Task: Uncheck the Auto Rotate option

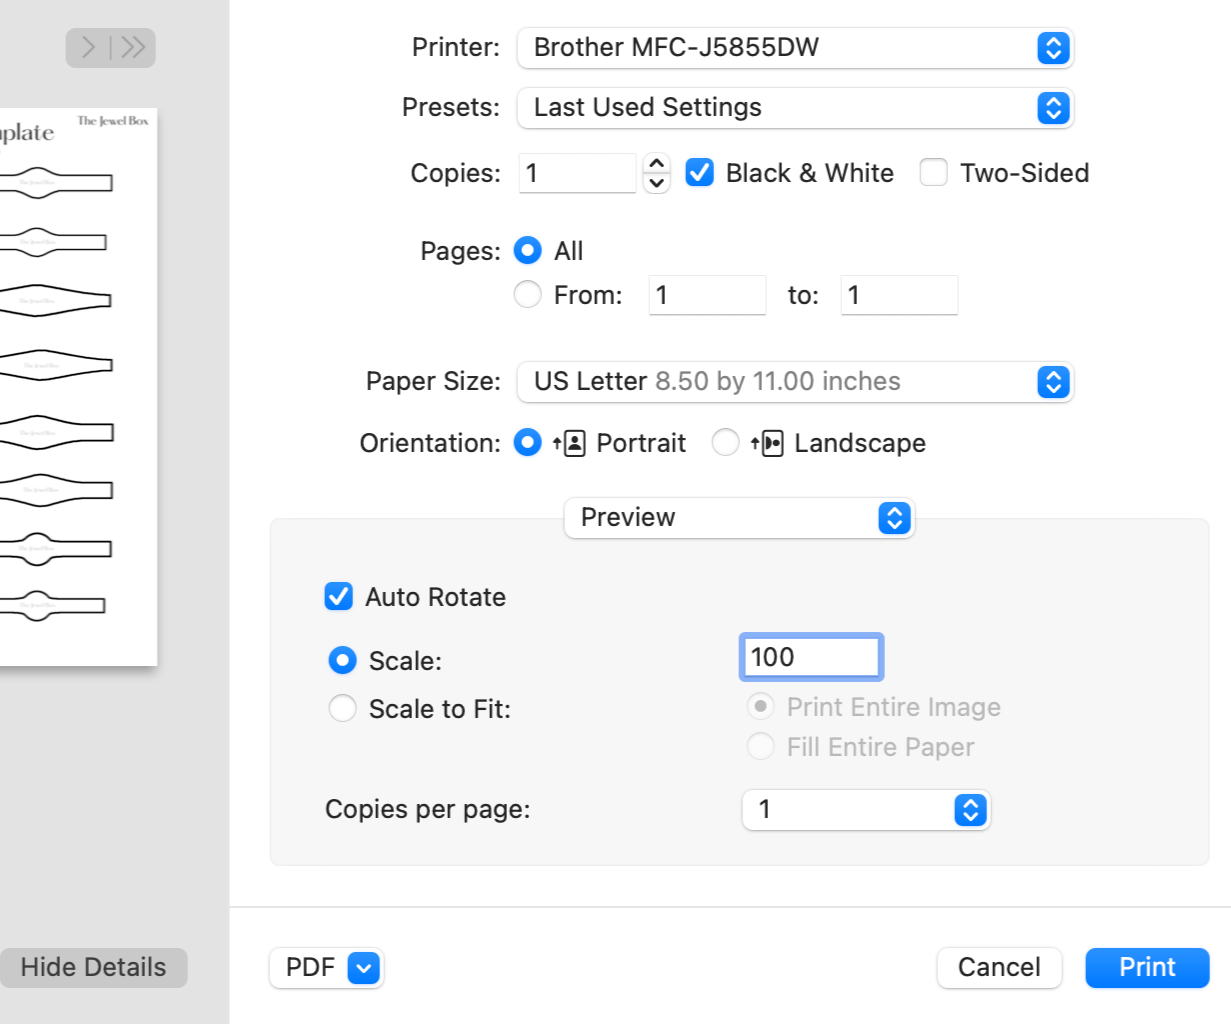Action: point(339,597)
